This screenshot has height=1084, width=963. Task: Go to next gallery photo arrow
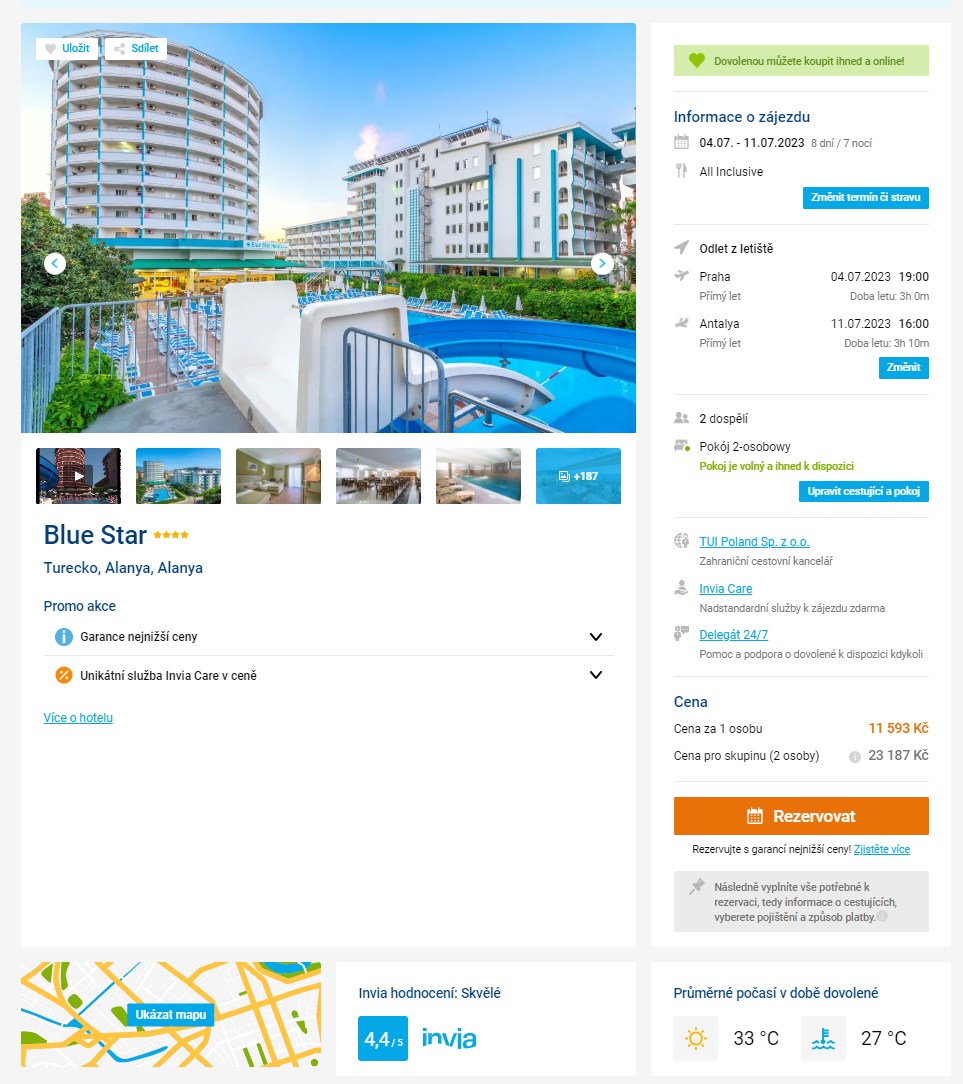tap(602, 263)
